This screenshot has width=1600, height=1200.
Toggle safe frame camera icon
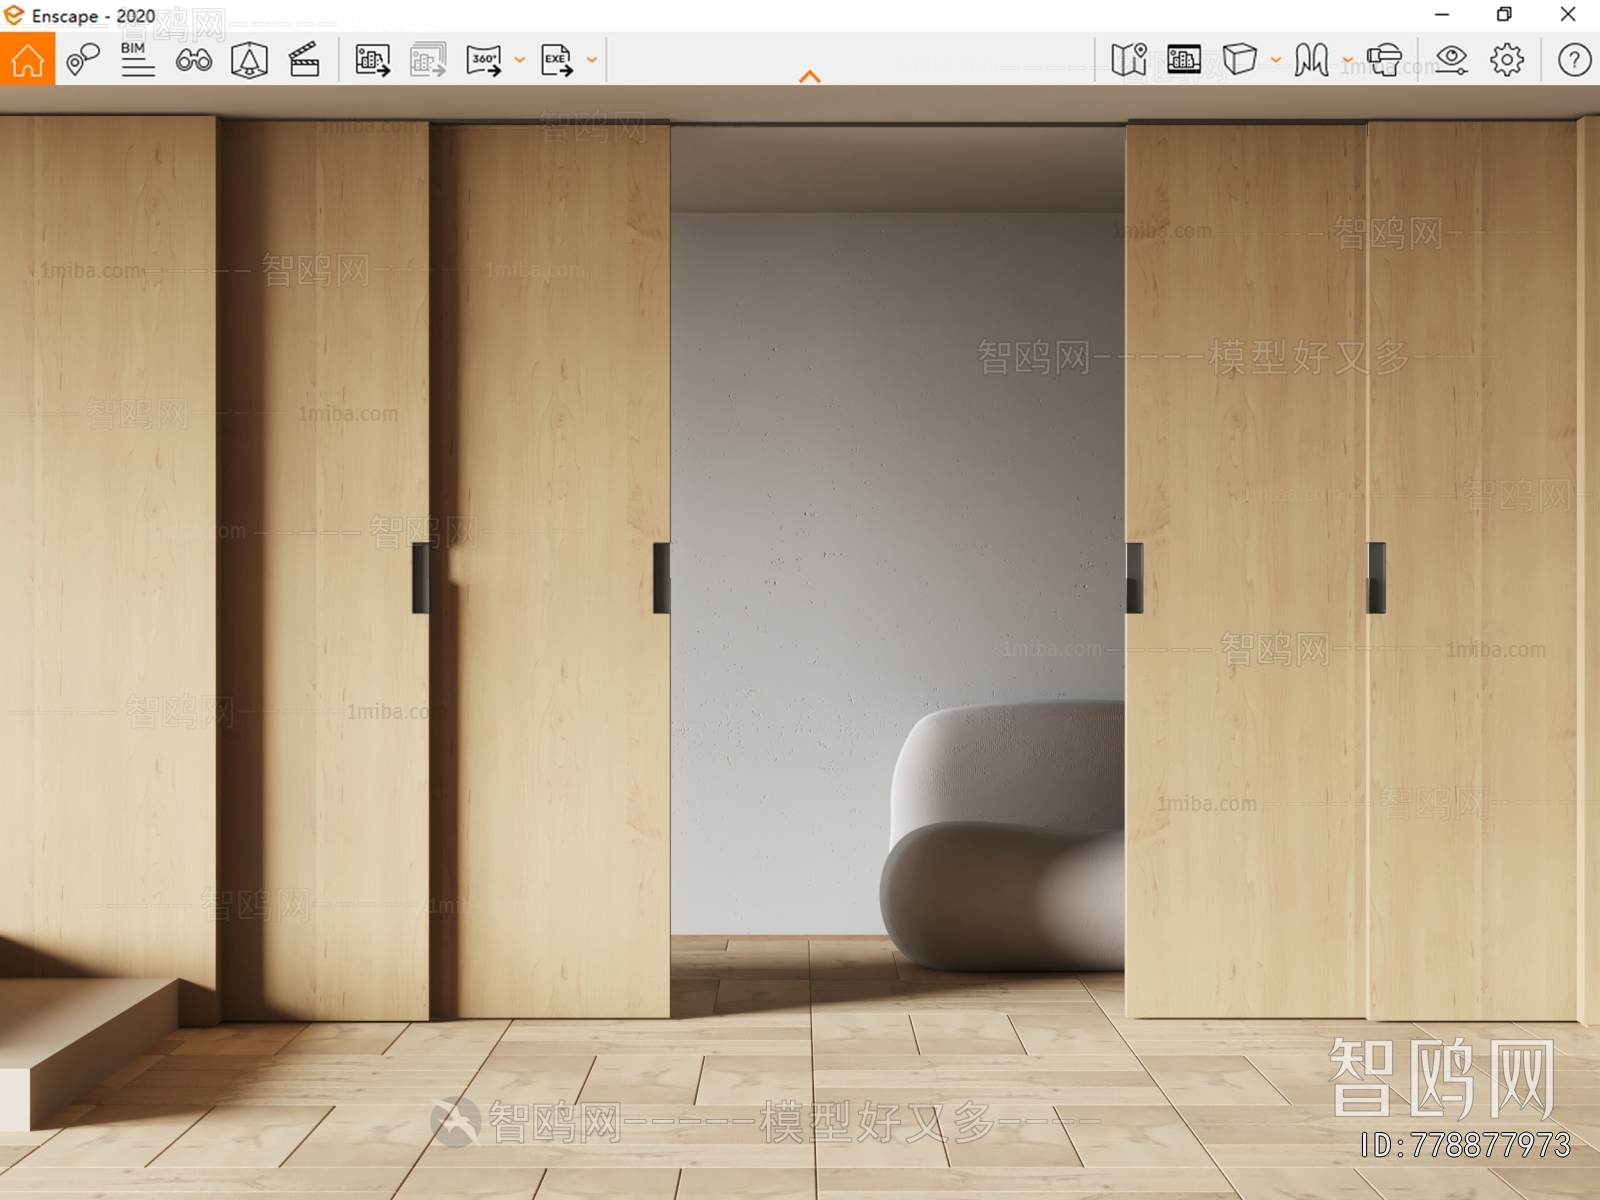tap(249, 60)
